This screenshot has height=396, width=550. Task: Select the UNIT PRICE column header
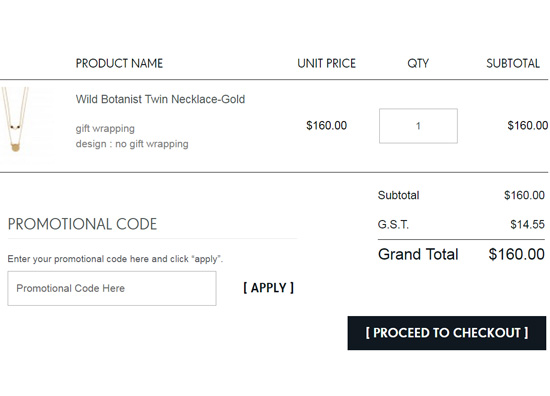(327, 63)
